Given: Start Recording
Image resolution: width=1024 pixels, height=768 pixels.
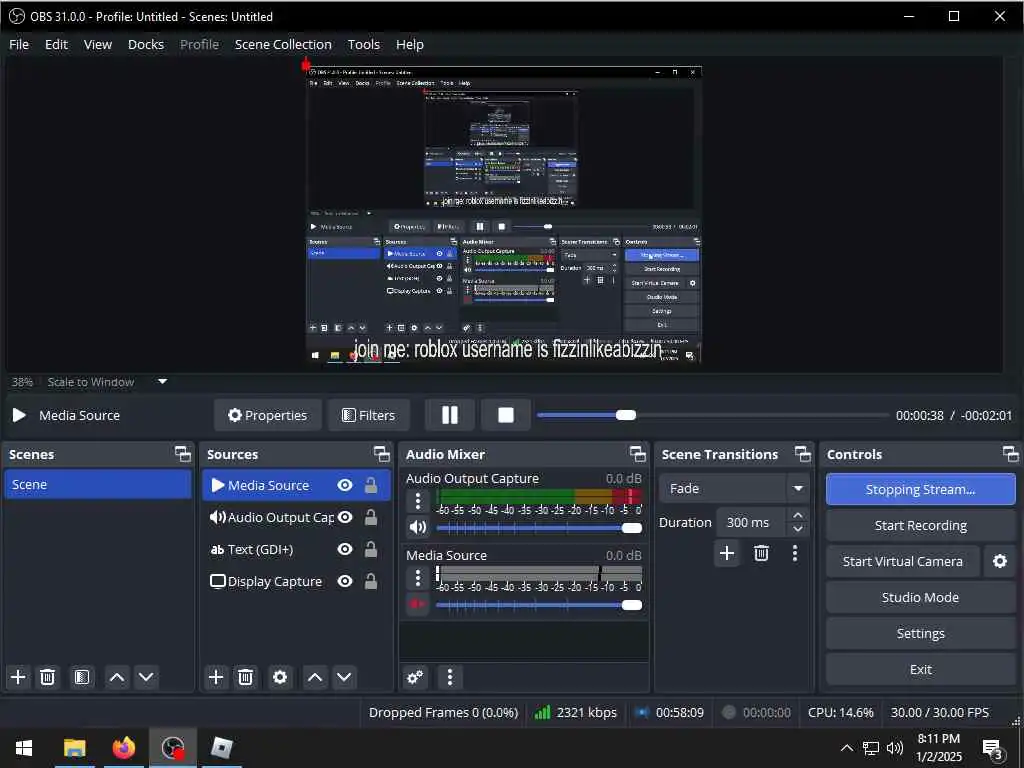Looking at the screenshot, I should (920, 526).
